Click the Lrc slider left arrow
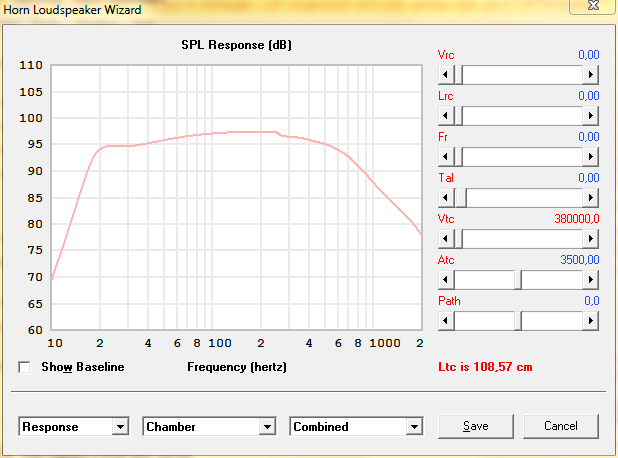The image size is (618, 458). click(446, 116)
